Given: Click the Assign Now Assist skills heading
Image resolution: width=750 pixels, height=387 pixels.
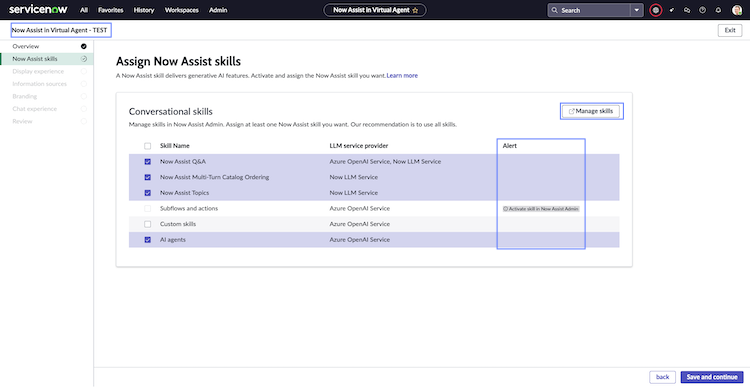Looking at the screenshot, I should [178, 61].
